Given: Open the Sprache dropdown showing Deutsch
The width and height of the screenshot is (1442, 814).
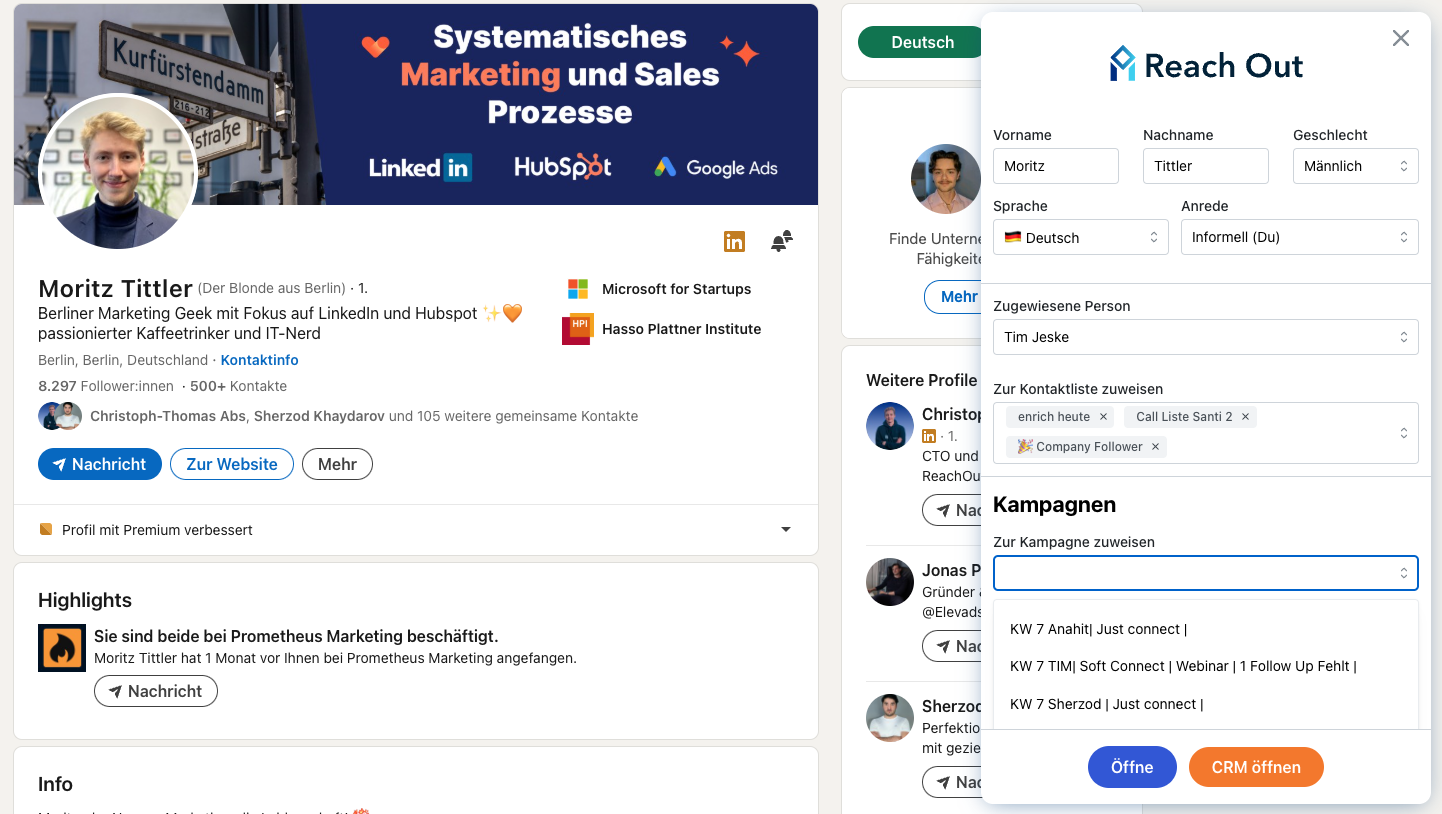Looking at the screenshot, I should pos(1080,237).
